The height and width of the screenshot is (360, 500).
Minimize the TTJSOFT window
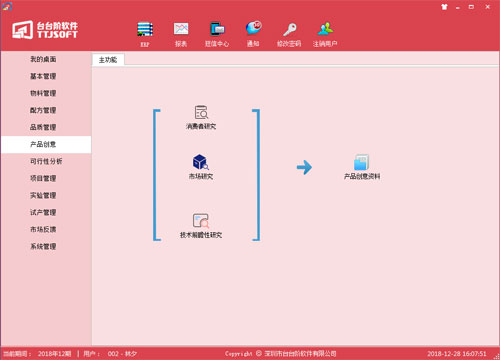point(458,7)
